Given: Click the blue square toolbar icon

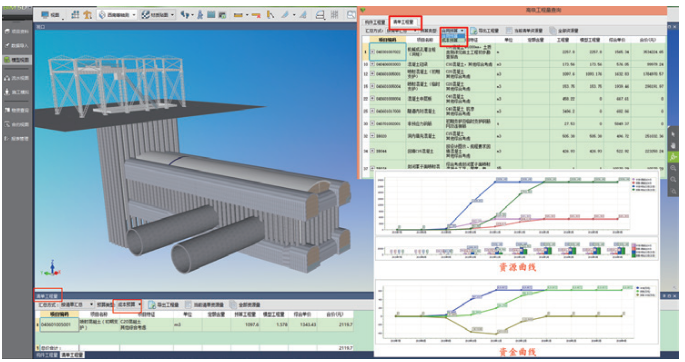Looking at the screenshot, I should click(211, 15).
